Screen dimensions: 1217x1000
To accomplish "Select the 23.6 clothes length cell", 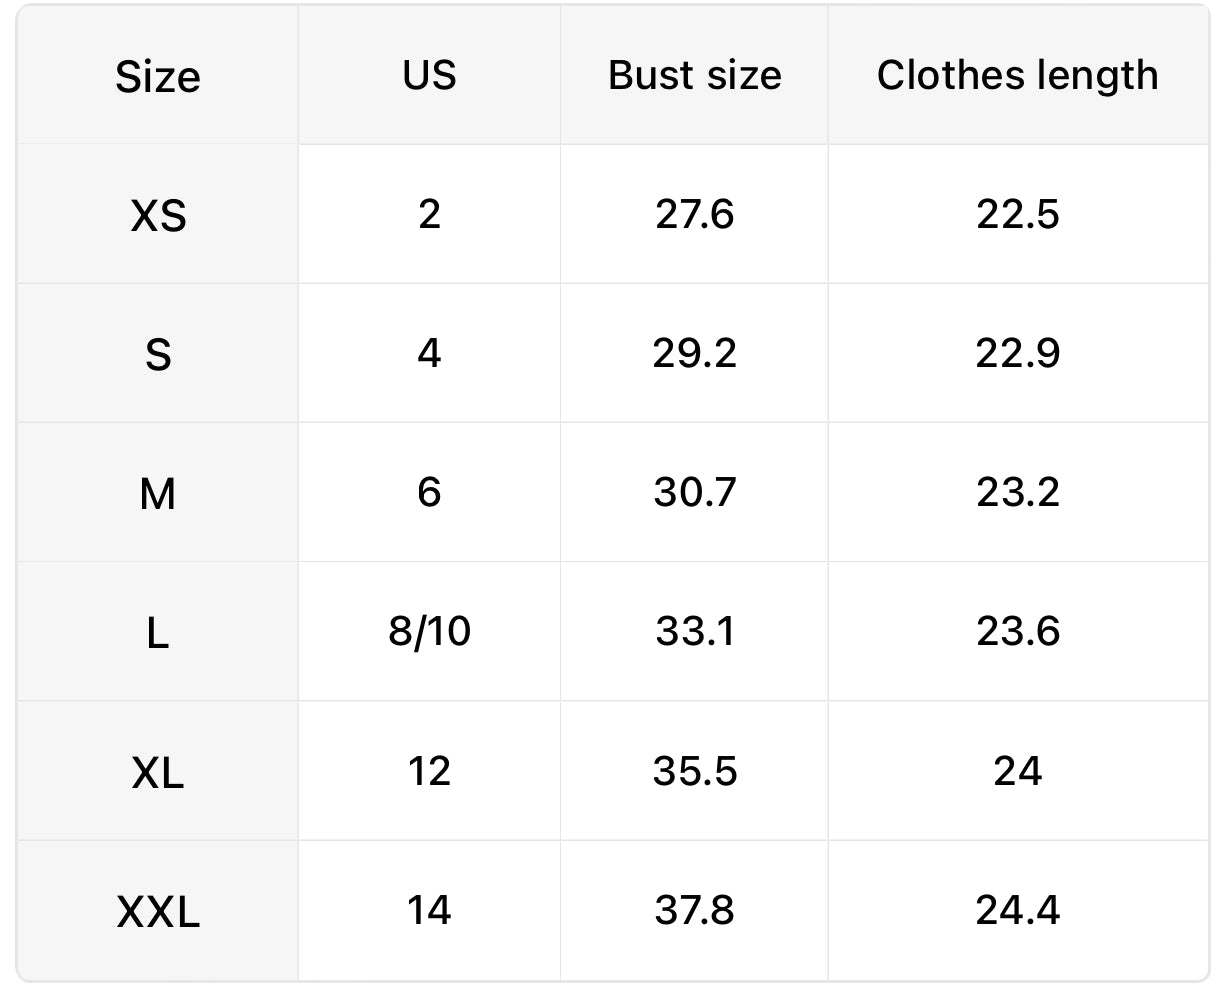I will tap(1017, 632).
